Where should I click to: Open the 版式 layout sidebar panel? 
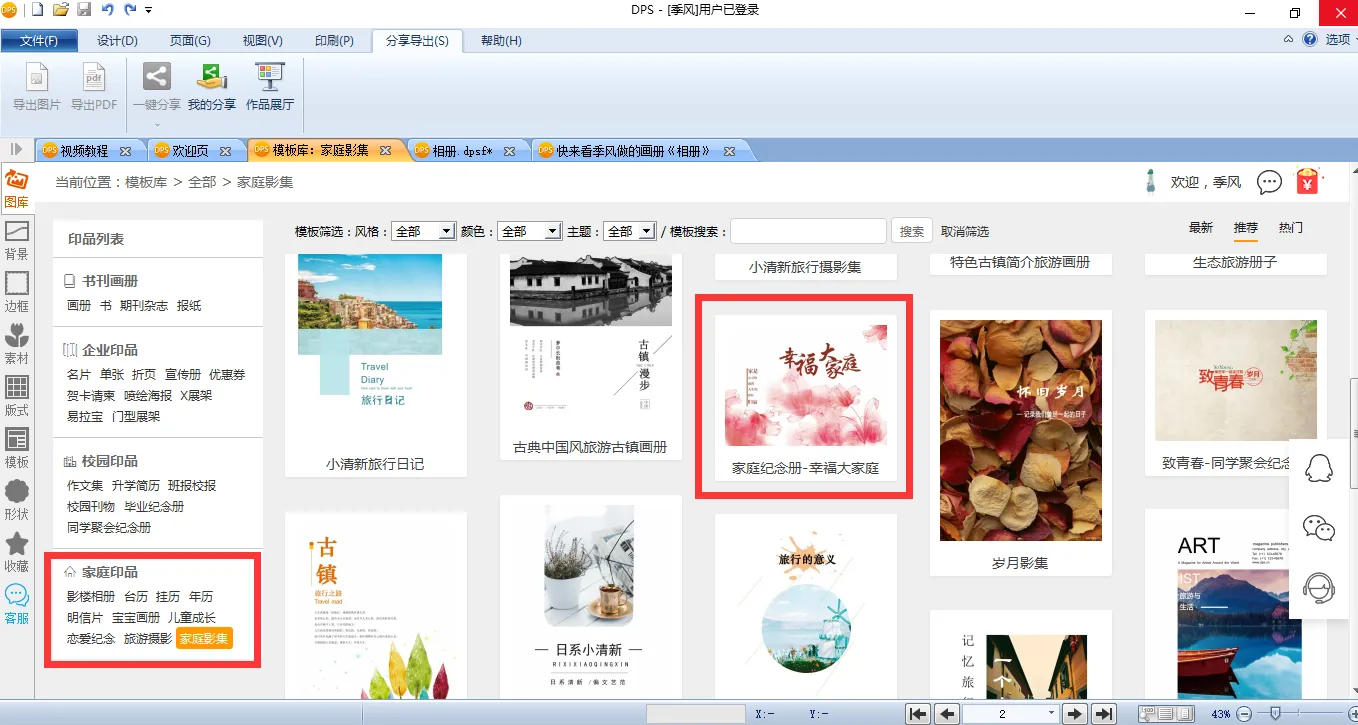point(17,397)
